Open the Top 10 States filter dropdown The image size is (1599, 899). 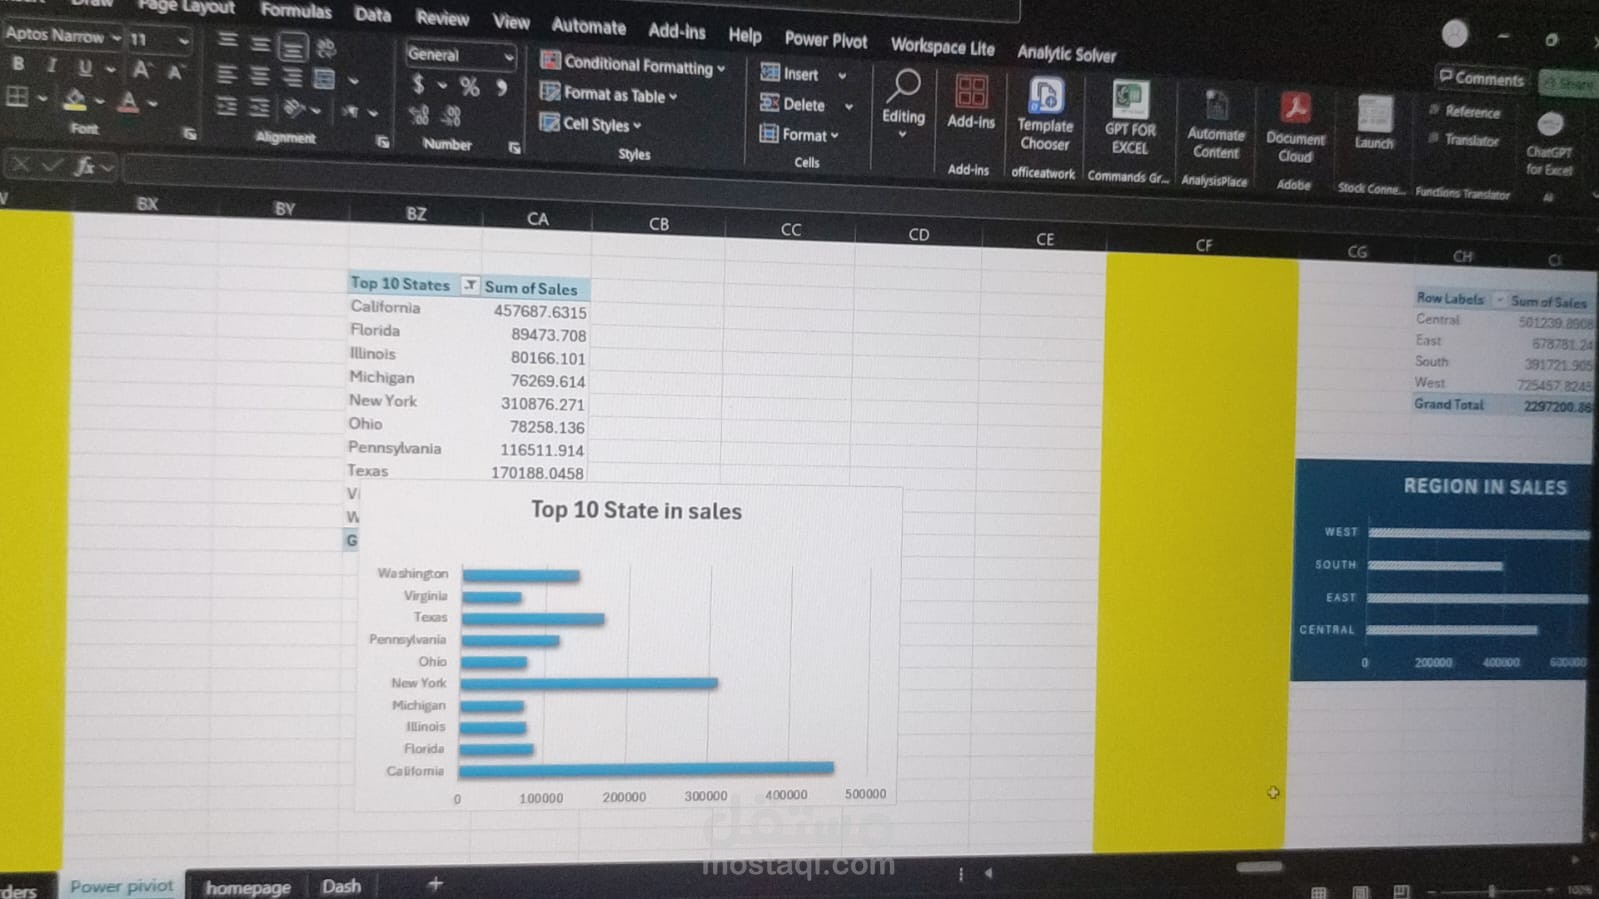pos(469,285)
